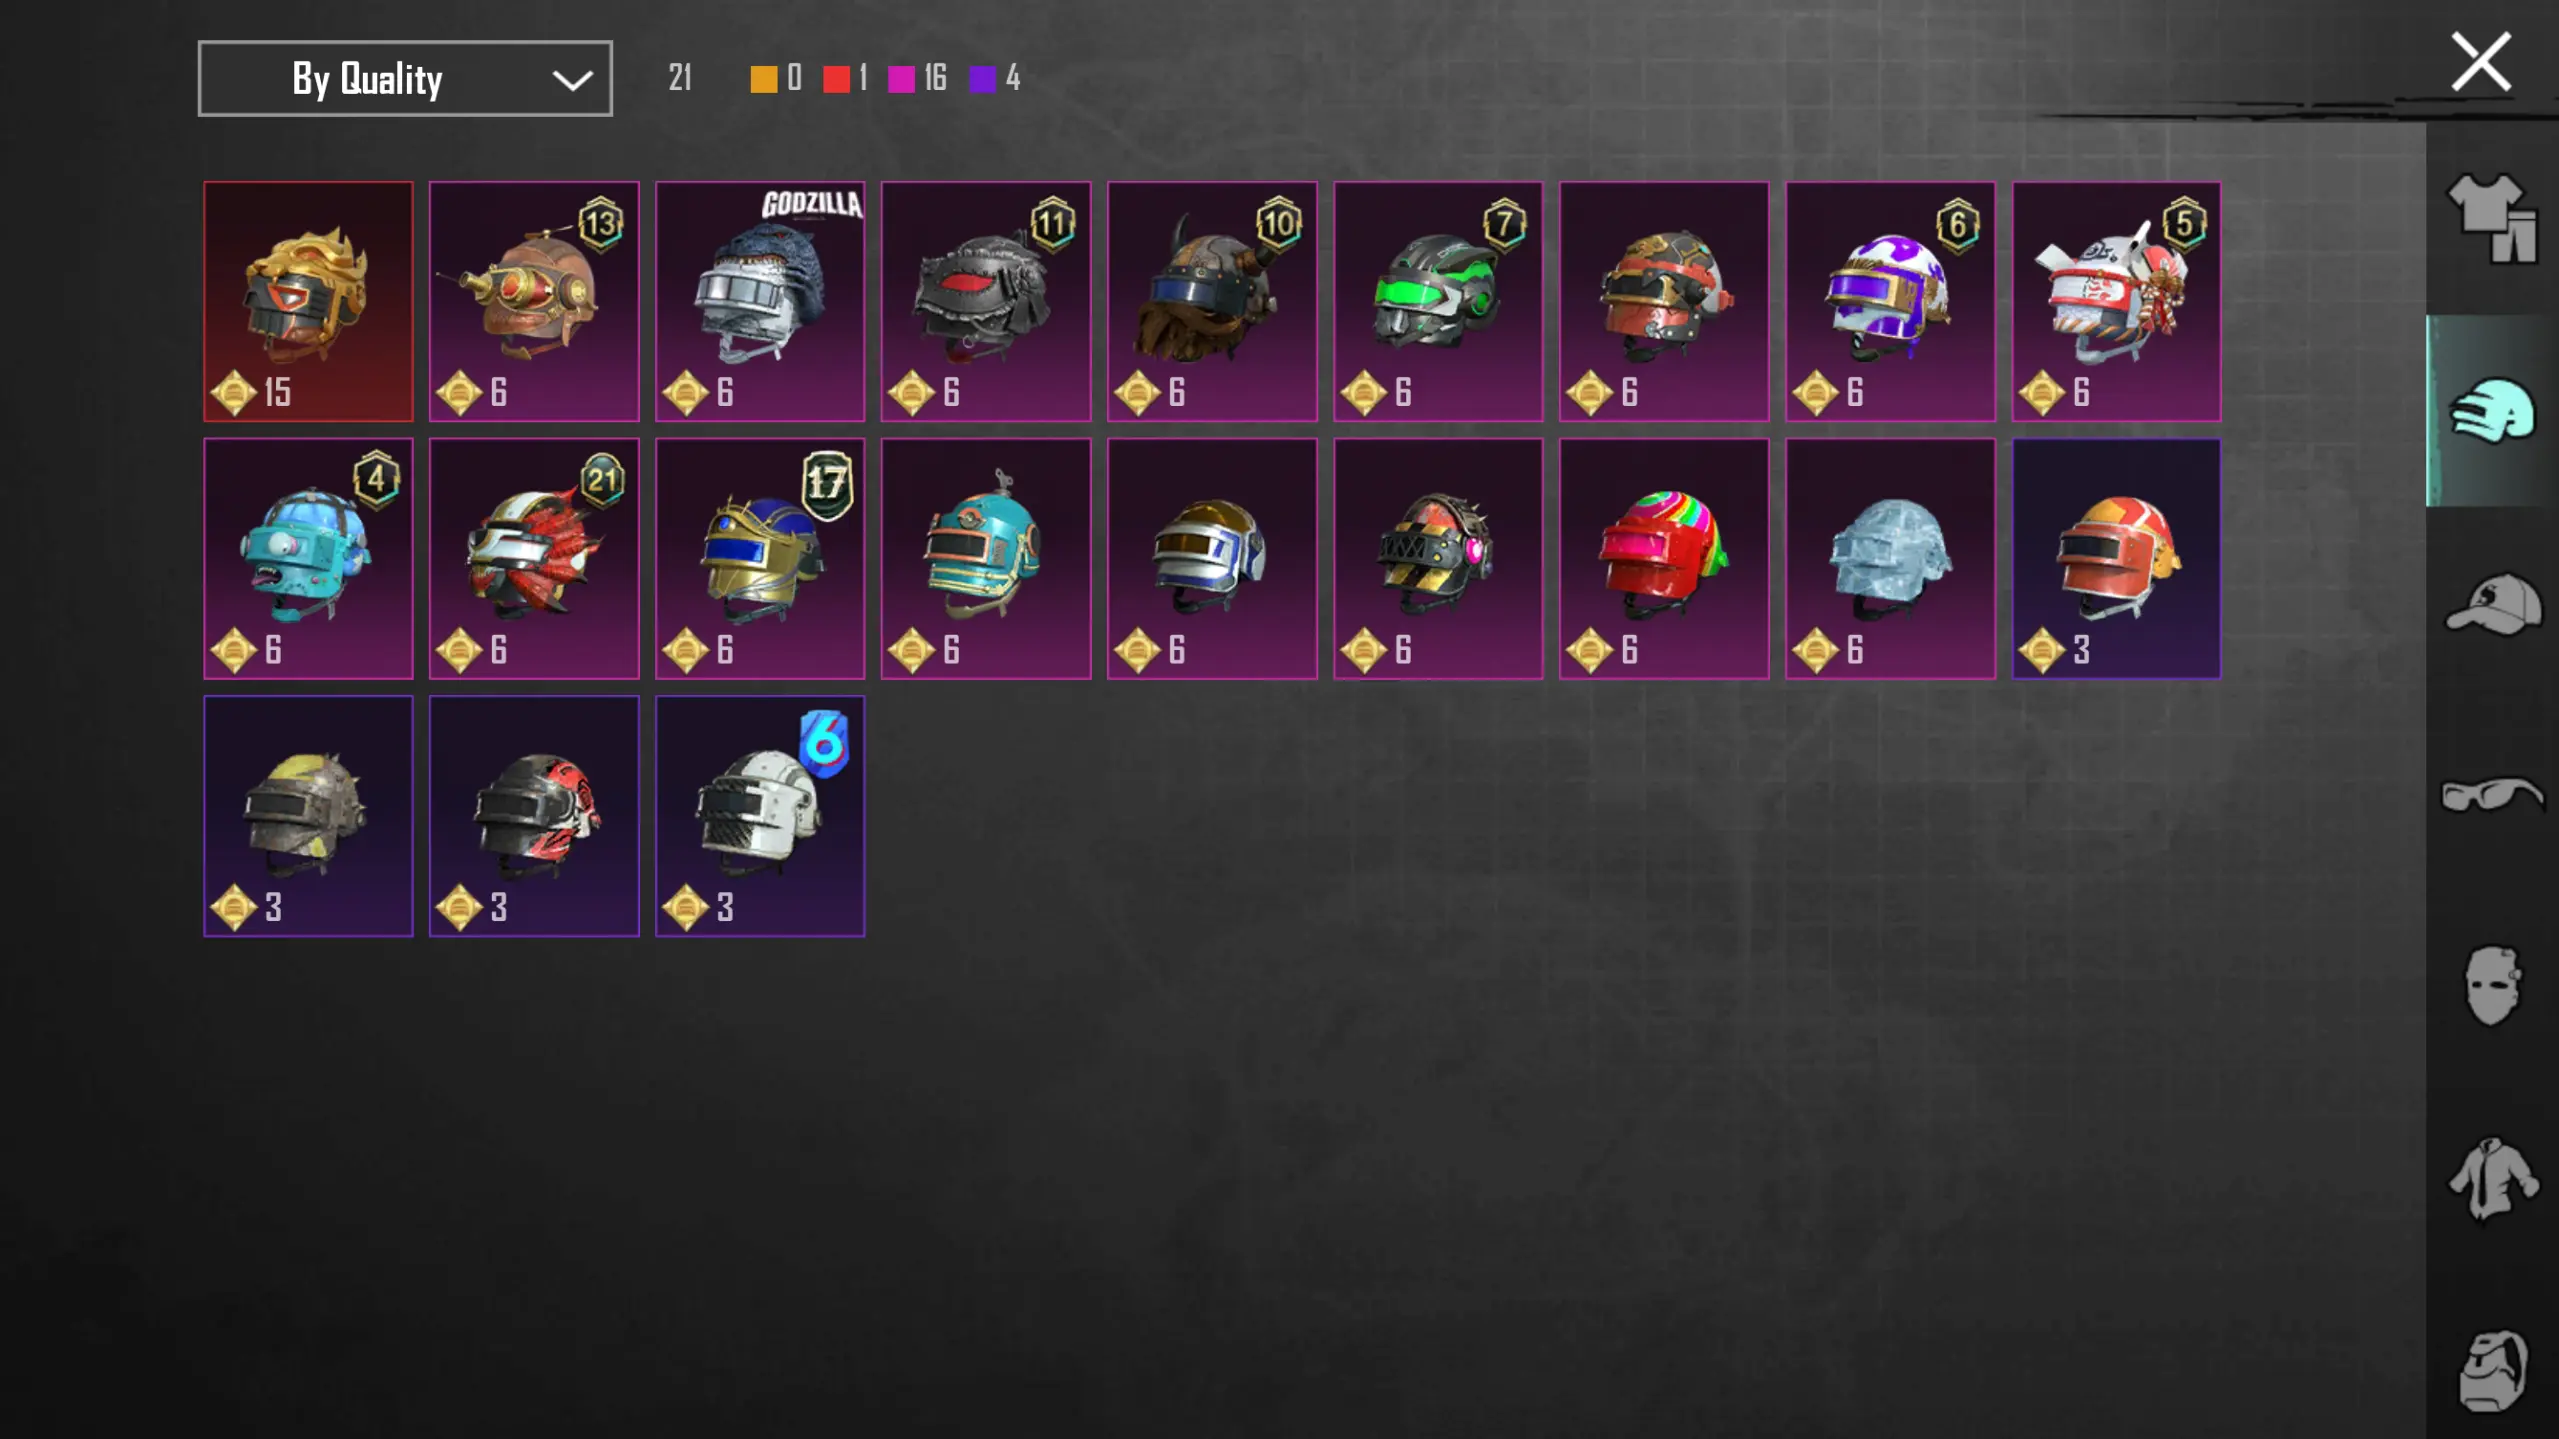Close the inventory with the X icon
Image resolution: width=2559 pixels, height=1439 pixels.
point(2481,62)
